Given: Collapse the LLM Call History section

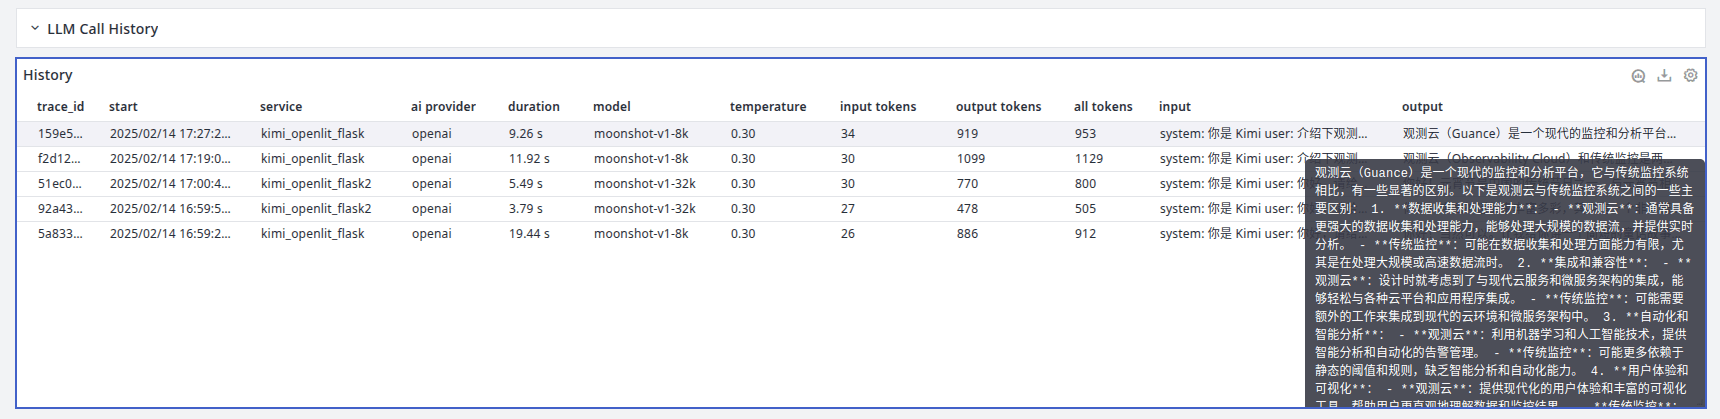Looking at the screenshot, I should tap(35, 29).
